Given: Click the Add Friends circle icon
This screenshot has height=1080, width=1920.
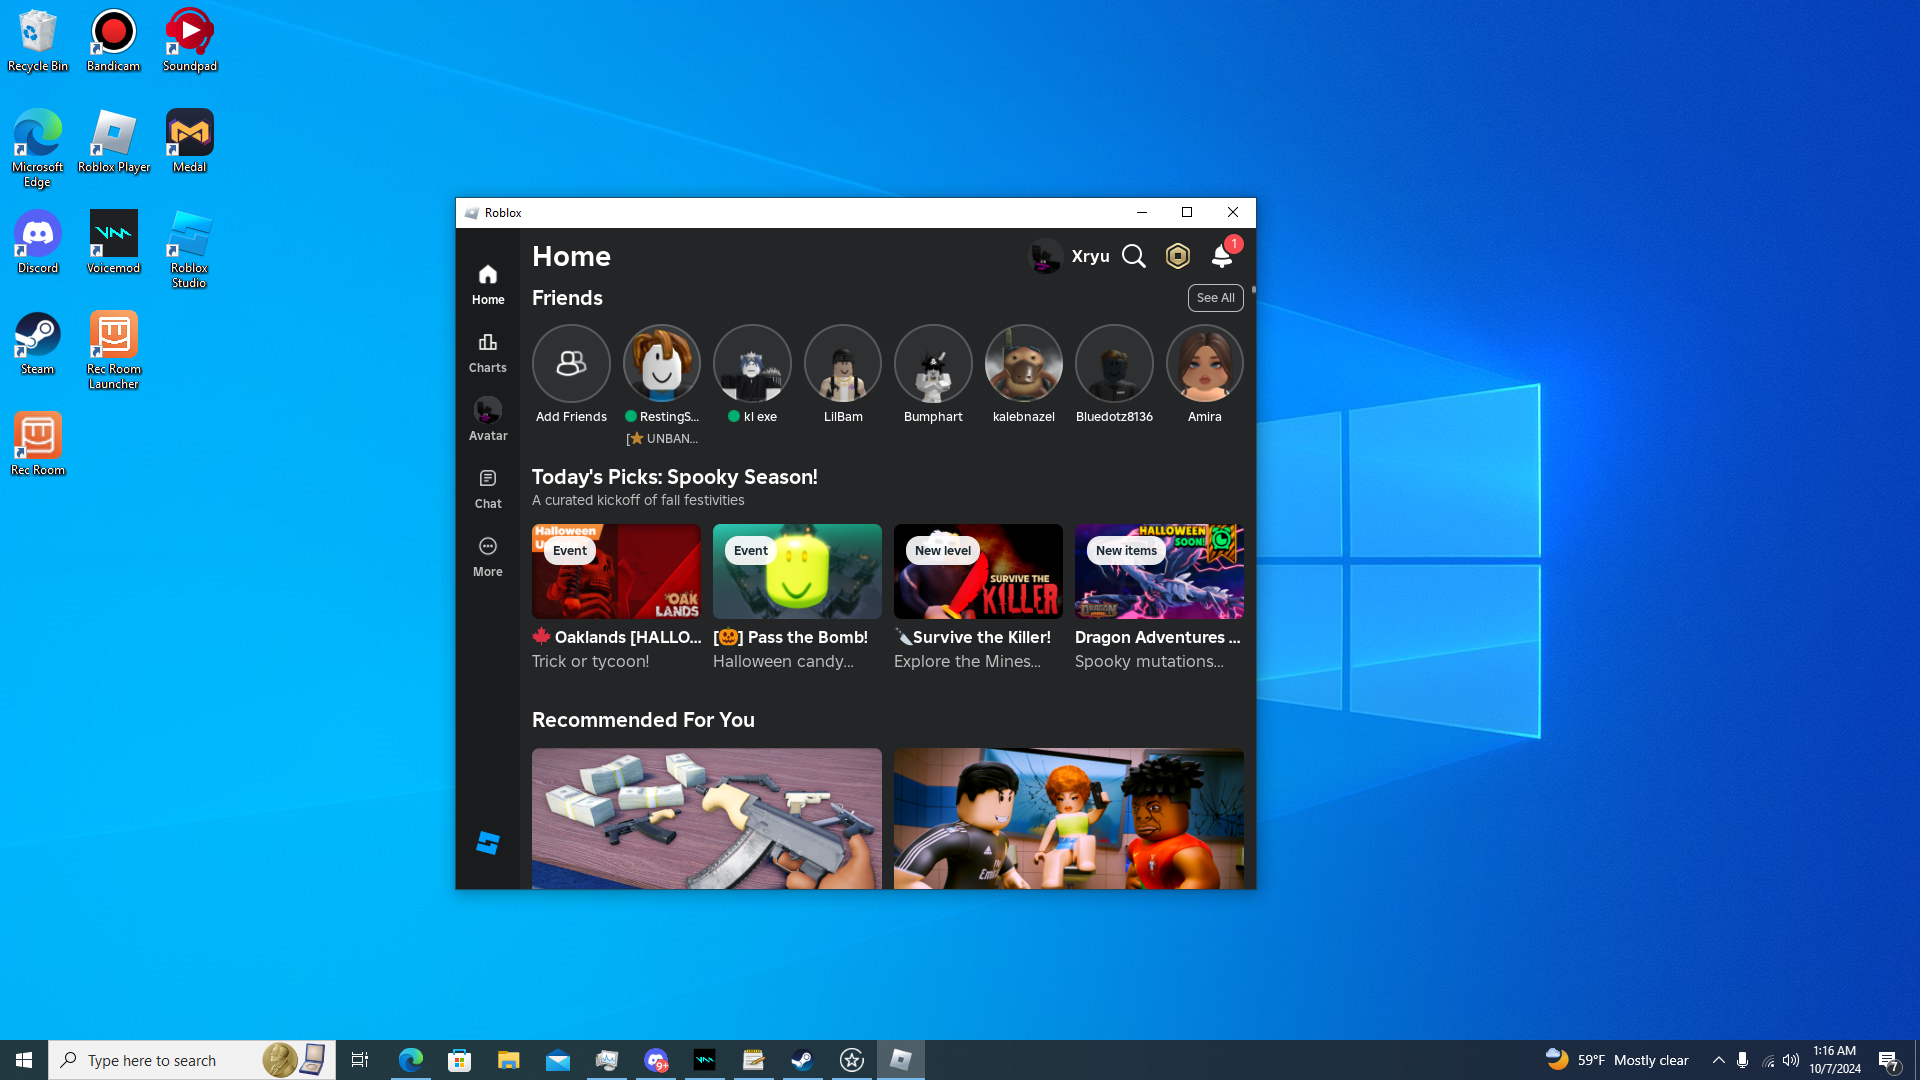Looking at the screenshot, I should point(571,363).
